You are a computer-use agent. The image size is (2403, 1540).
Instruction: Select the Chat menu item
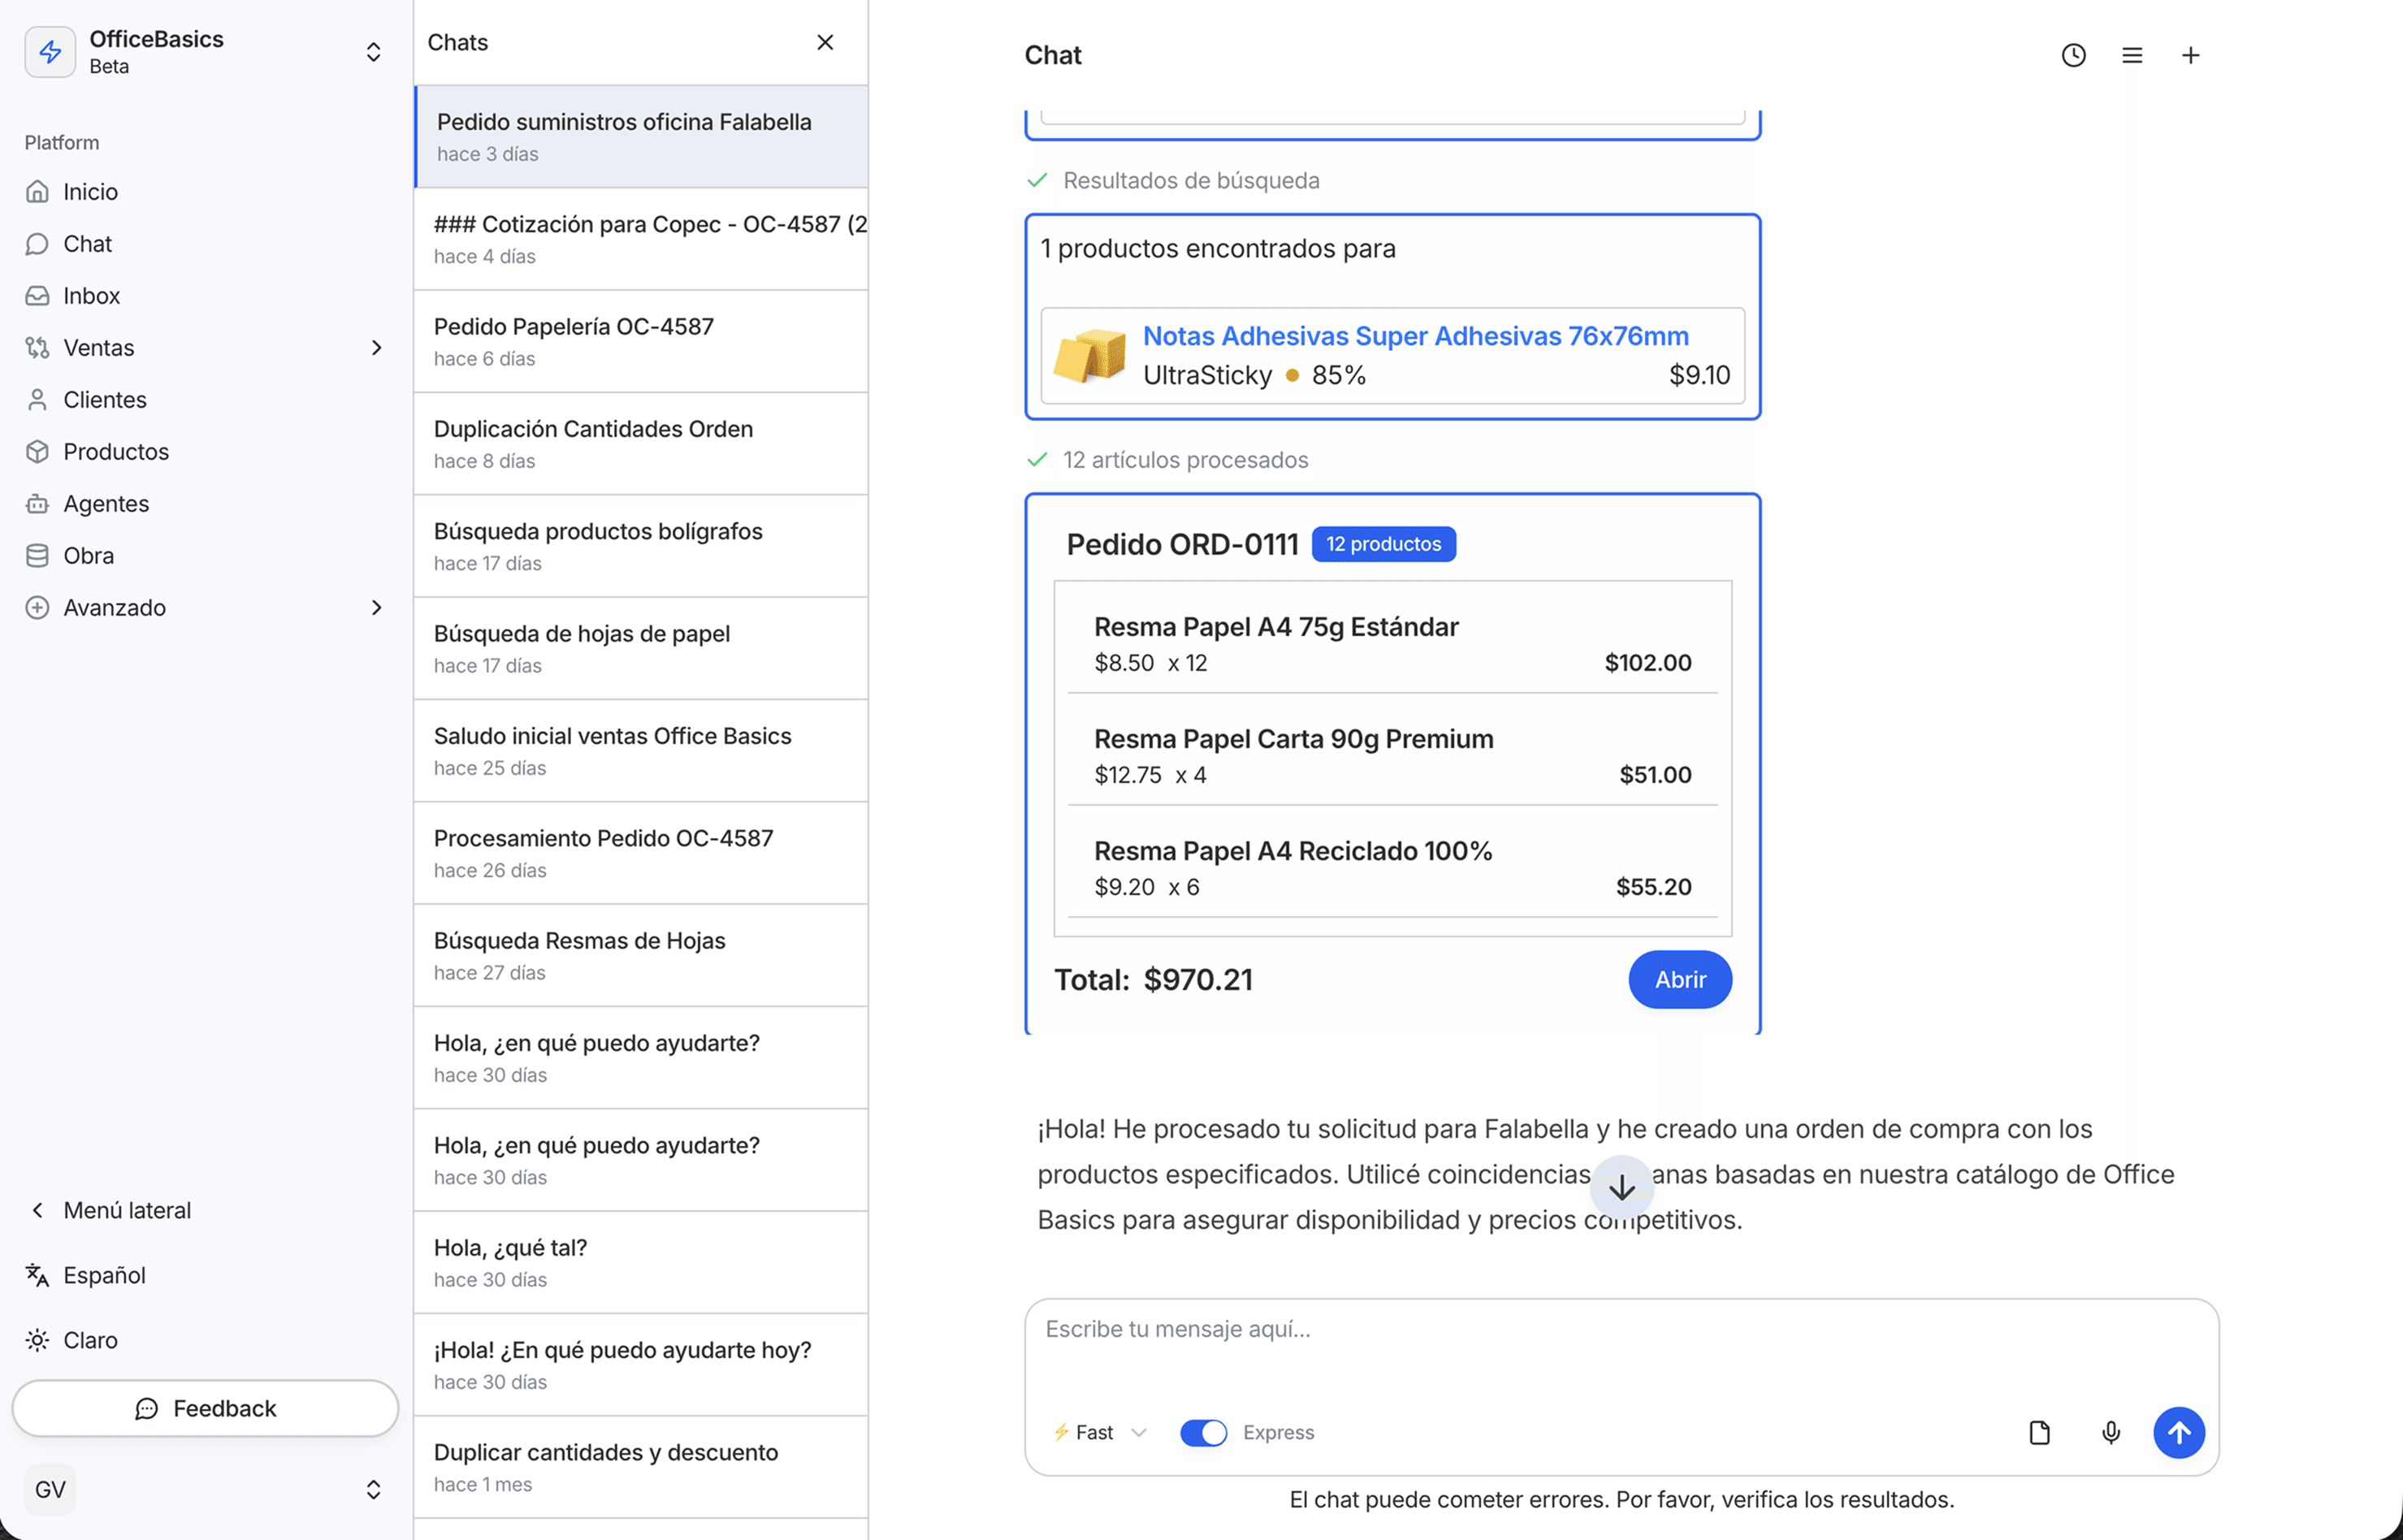(87, 243)
